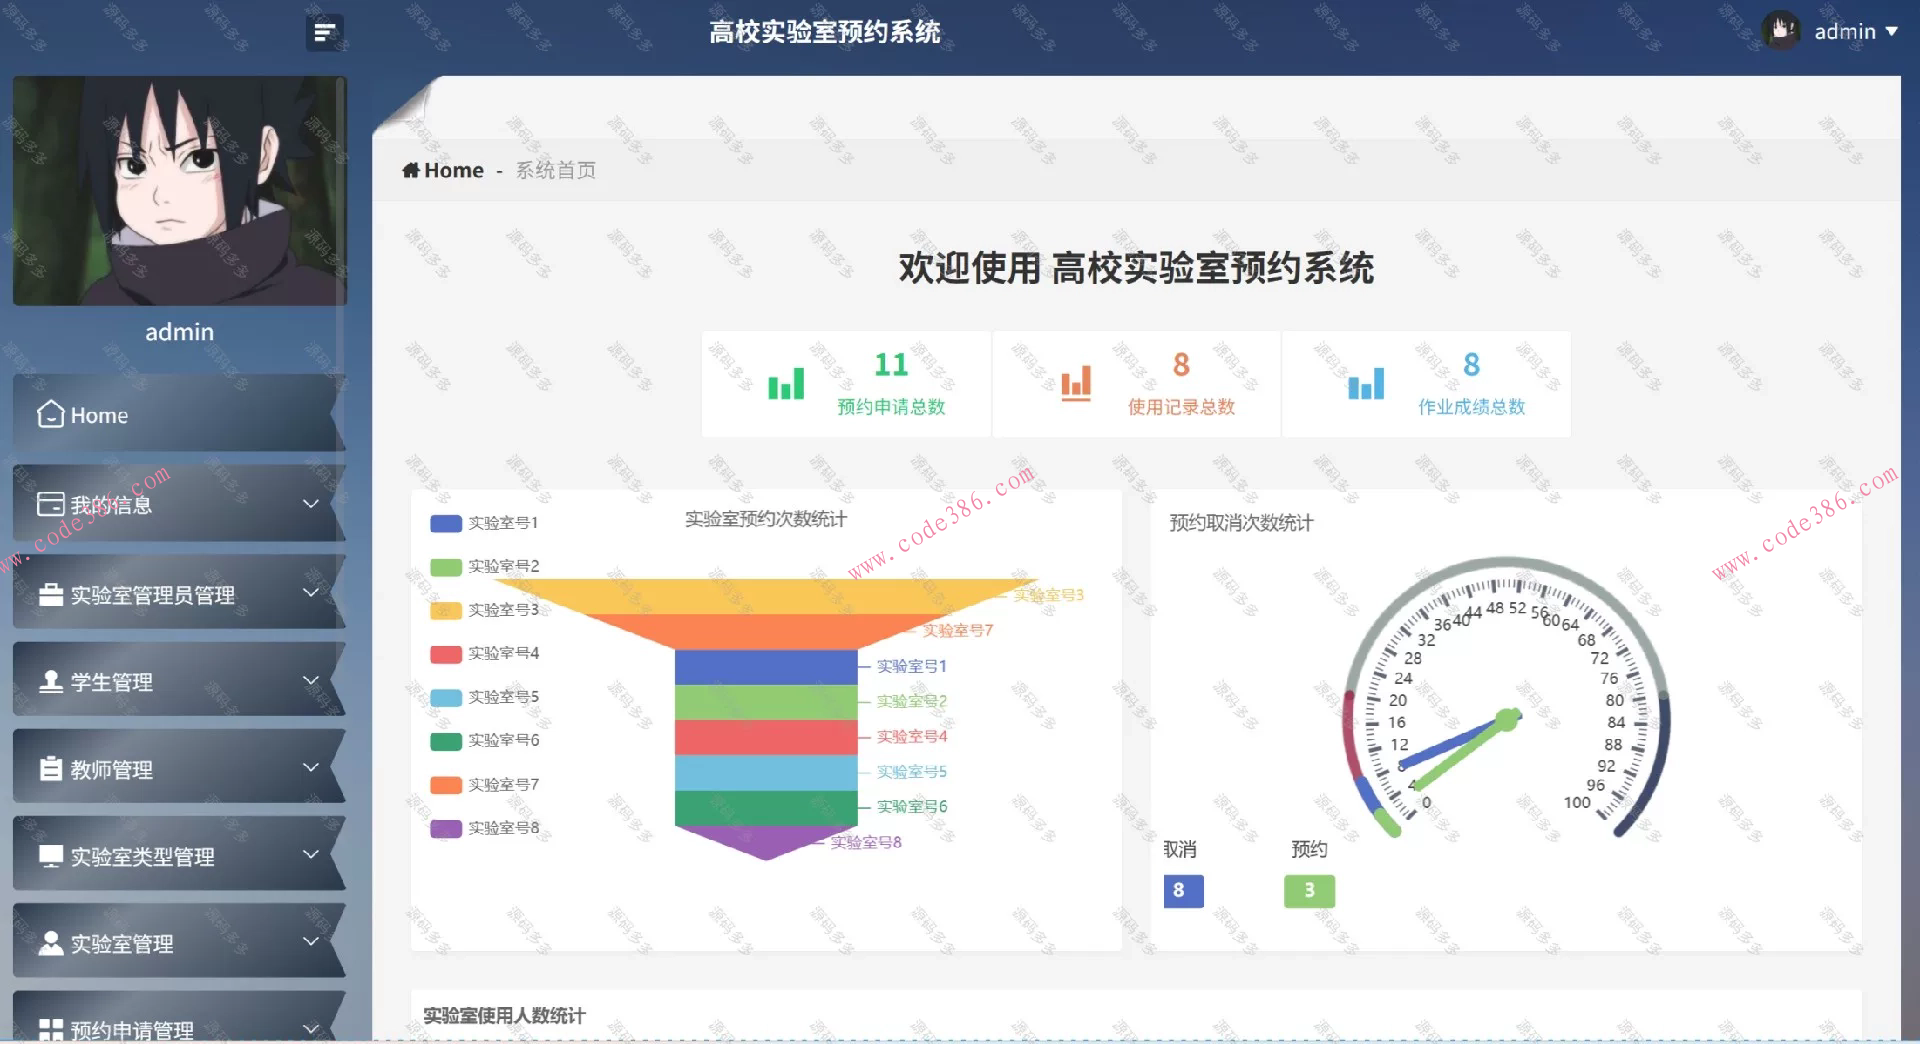1920x1044 pixels.
Task: Open the 实验室管理 menu item
Action: click(x=179, y=941)
